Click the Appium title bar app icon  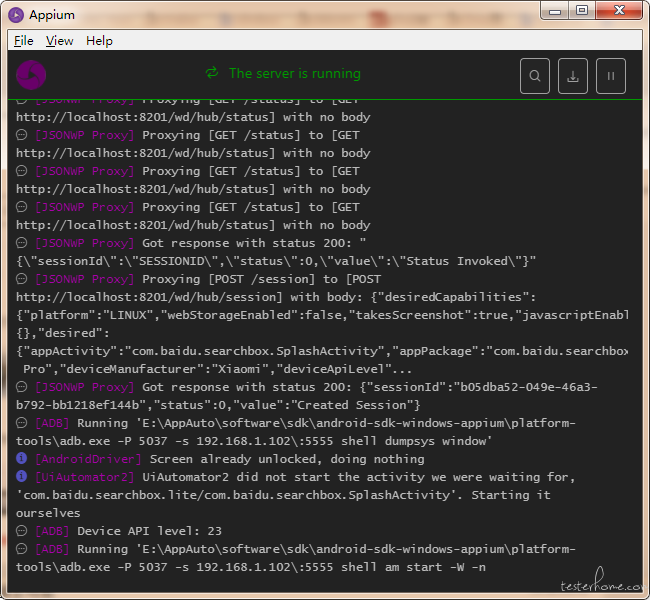16,15
